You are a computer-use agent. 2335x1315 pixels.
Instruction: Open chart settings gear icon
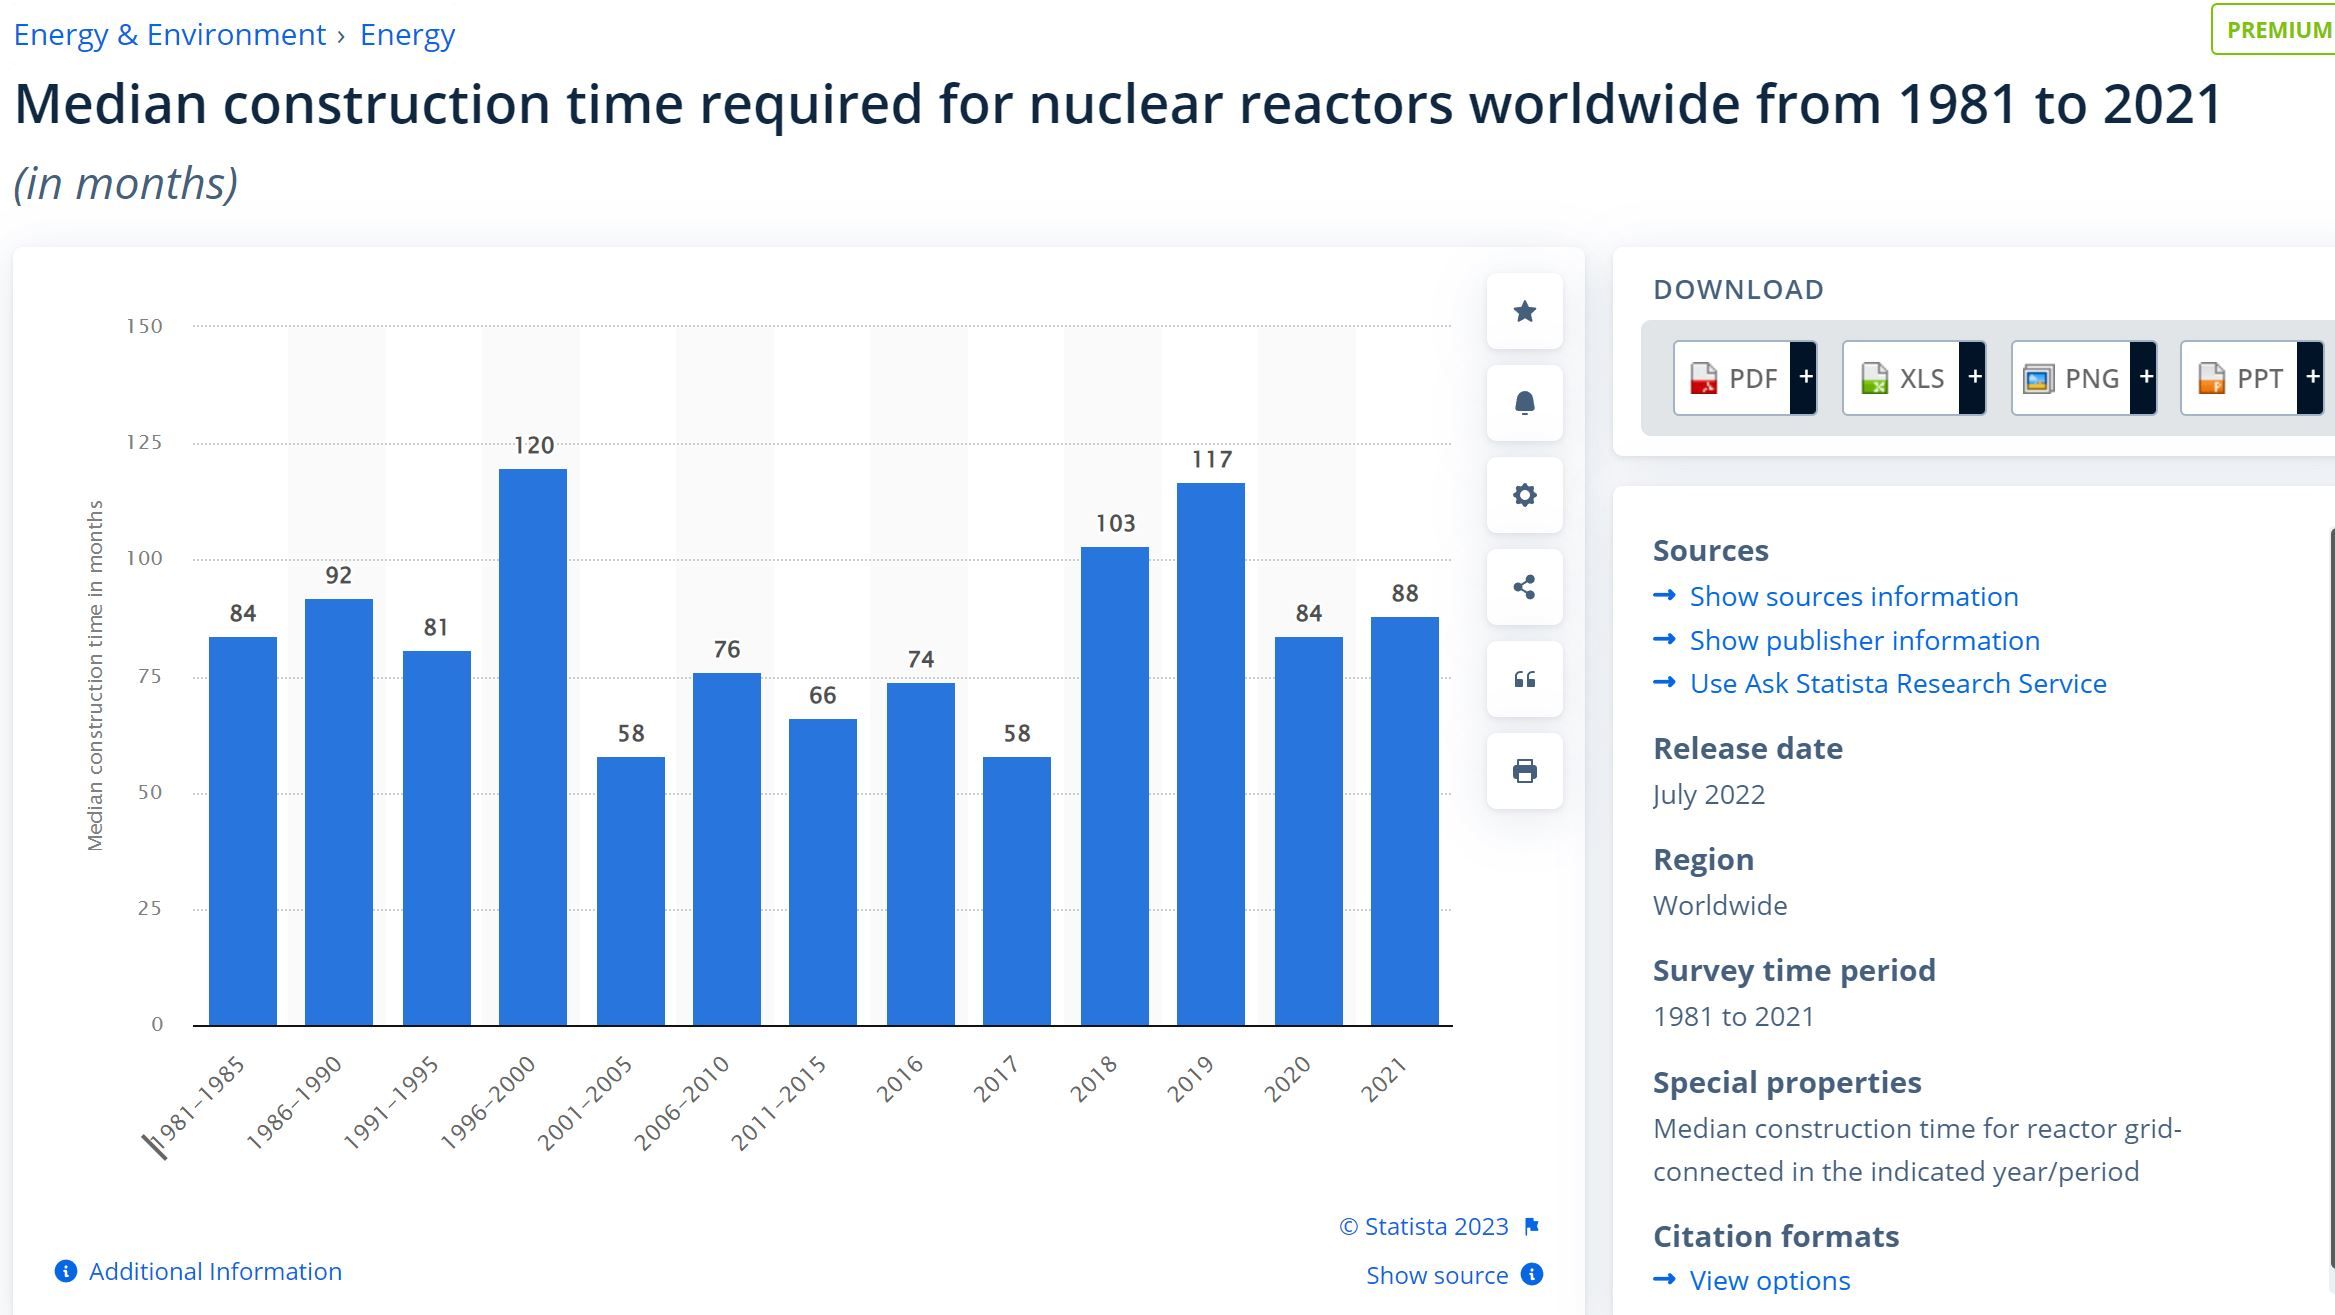(1524, 495)
